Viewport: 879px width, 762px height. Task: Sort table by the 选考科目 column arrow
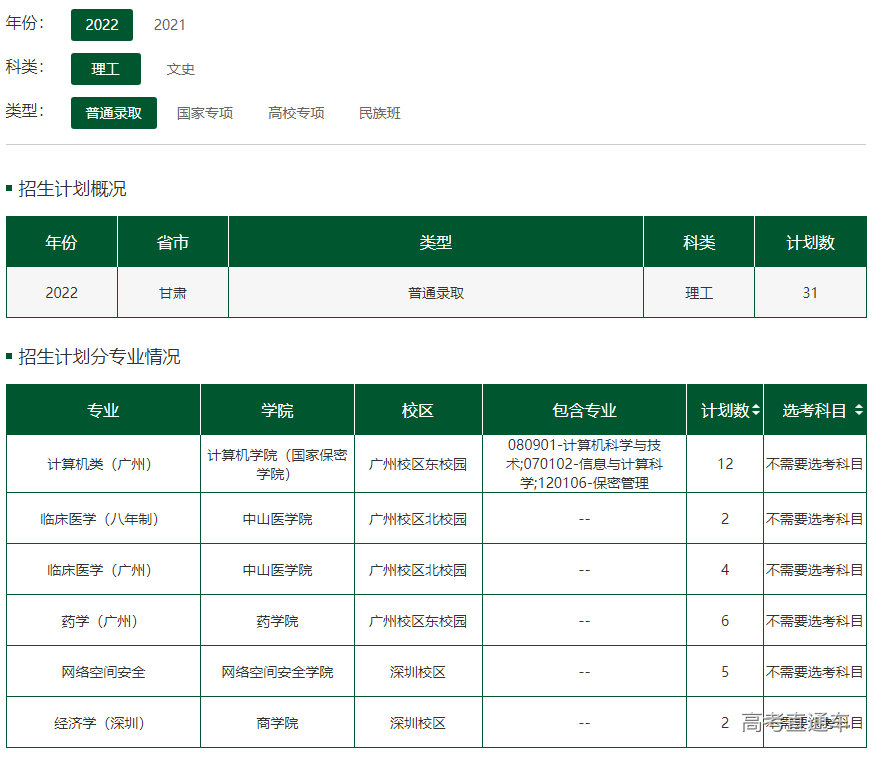pos(861,410)
